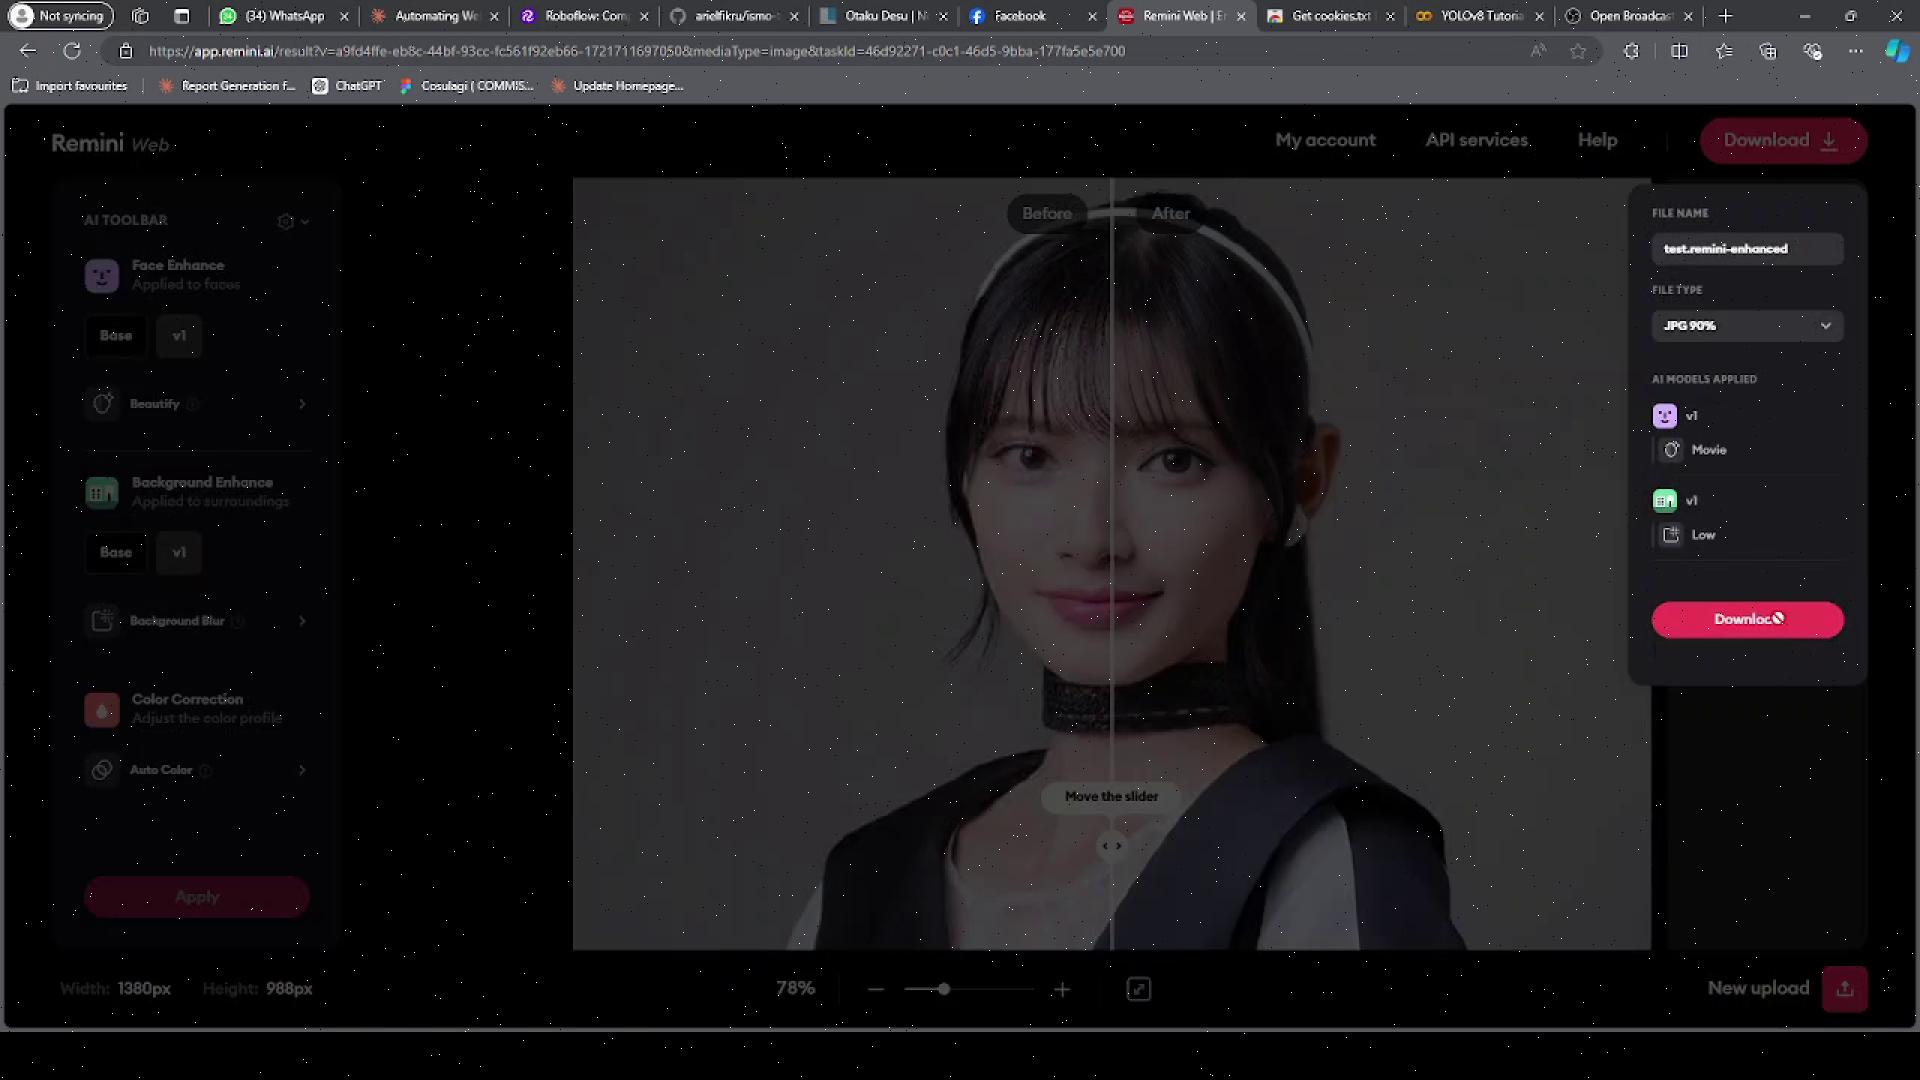
Task: Click the Low blur icon in dialog
Action: pos(1671,535)
